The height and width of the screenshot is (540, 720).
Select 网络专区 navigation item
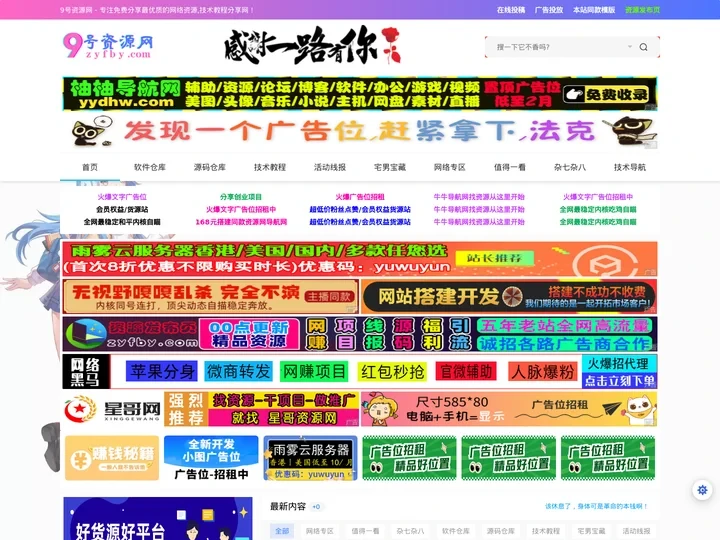450,167
